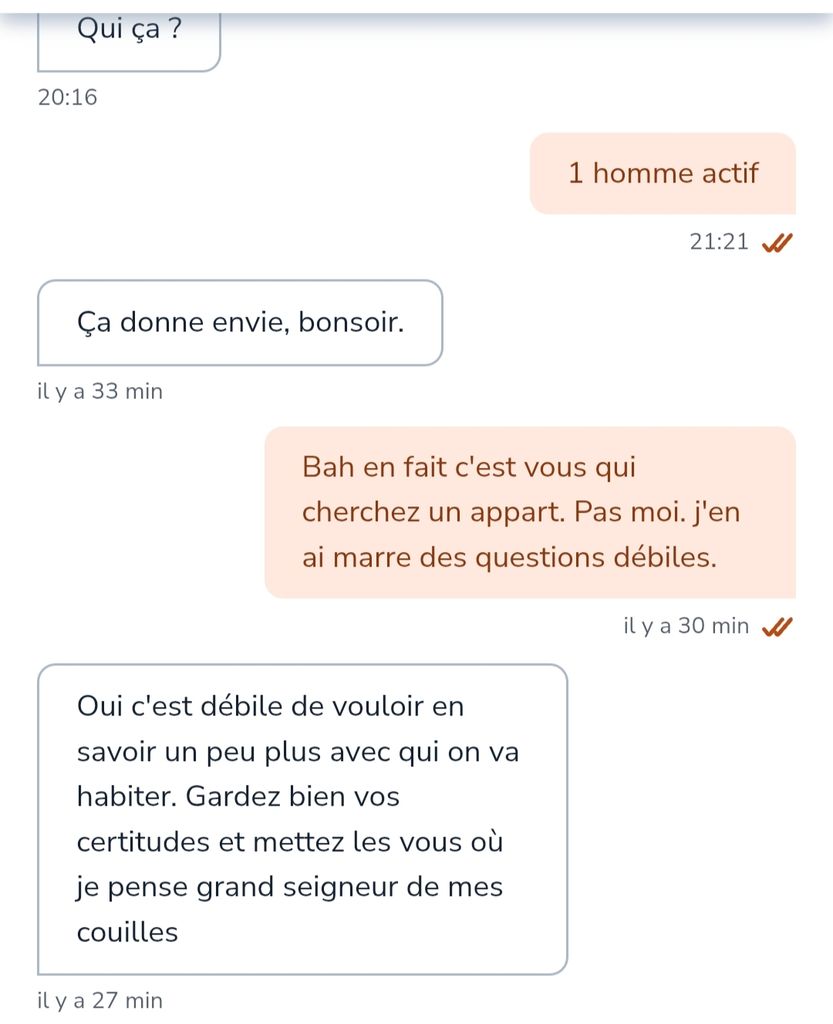Viewport: 833px width, 1024px height.
Task: Click the 20:16 timestamp
Action: (x=67, y=97)
